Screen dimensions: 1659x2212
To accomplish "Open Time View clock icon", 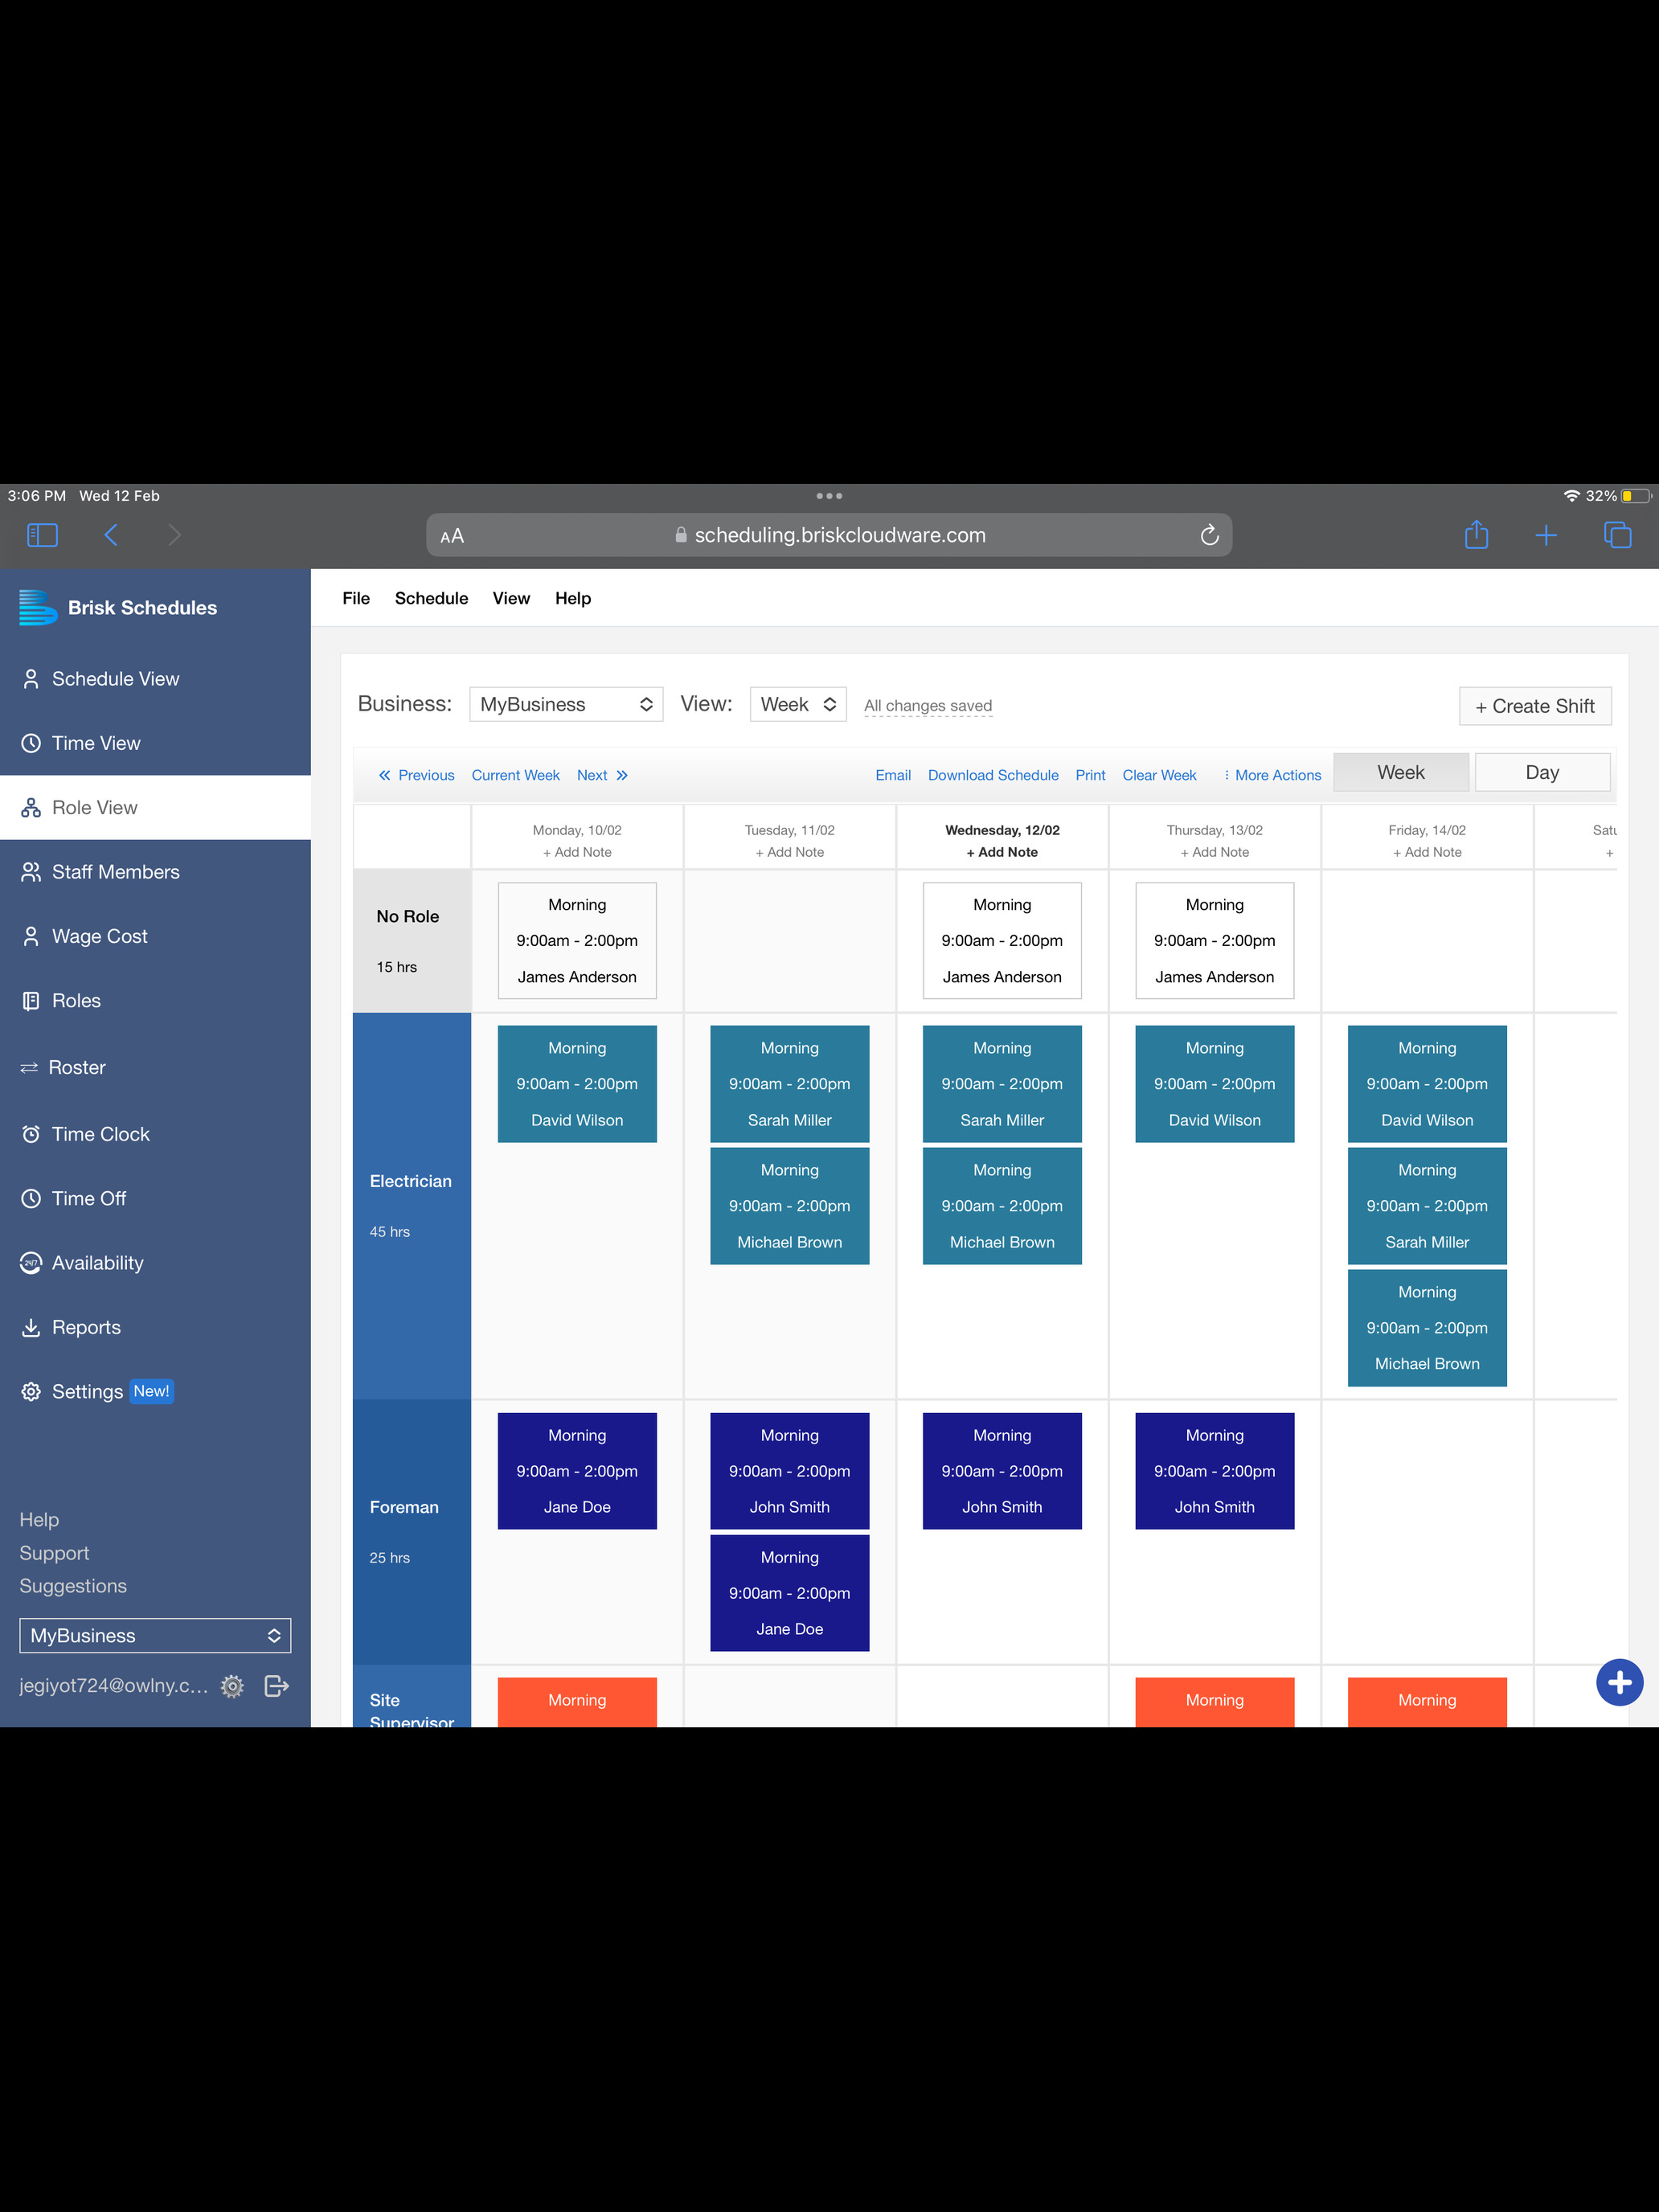I will tap(31, 743).
